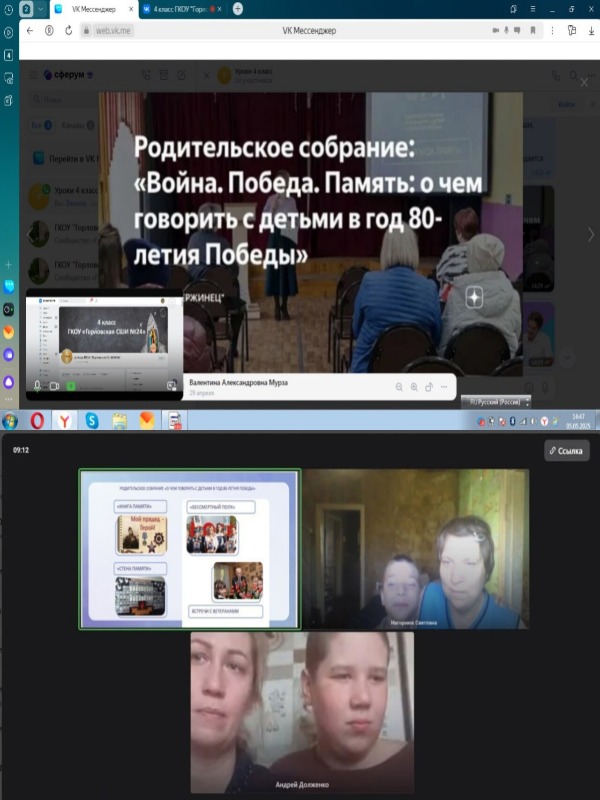Open bookmarks panel icon in title bar
The image size is (600, 800).
click(x=513, y=9)
